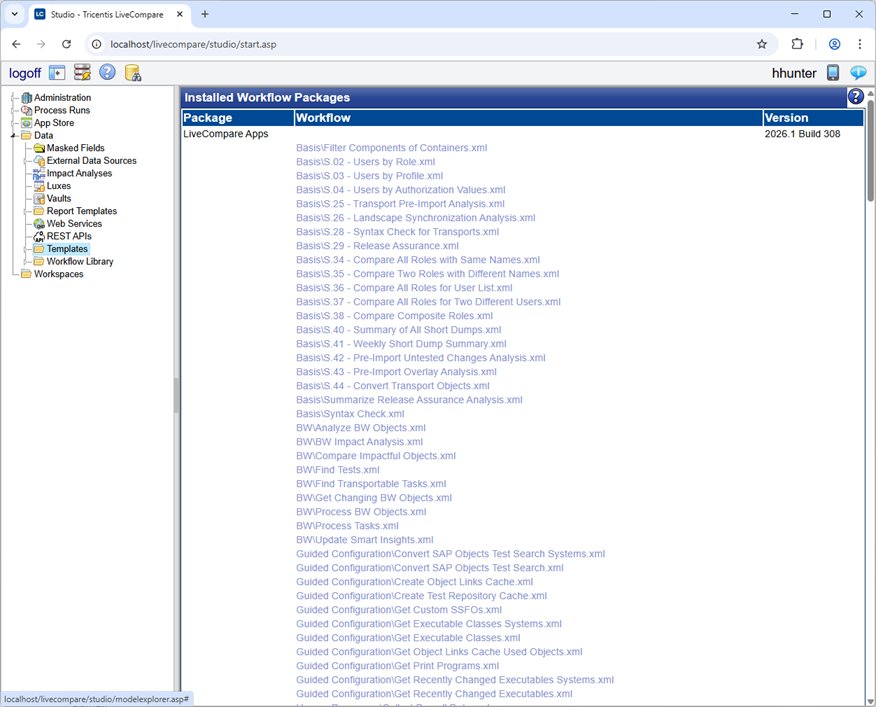Image resolution: width=876 pixels, height=707 pixels.
Task: Click the Workflow column header
Action: pyautogui.click(x=529, y=118)
